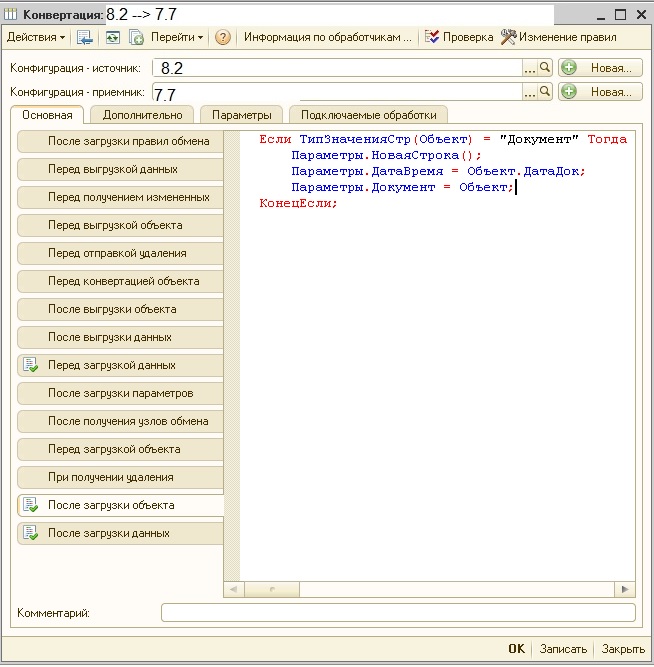Click the Закрыть button
The height and width of the screenshot is (667, 654).
[x=623, y=649]
